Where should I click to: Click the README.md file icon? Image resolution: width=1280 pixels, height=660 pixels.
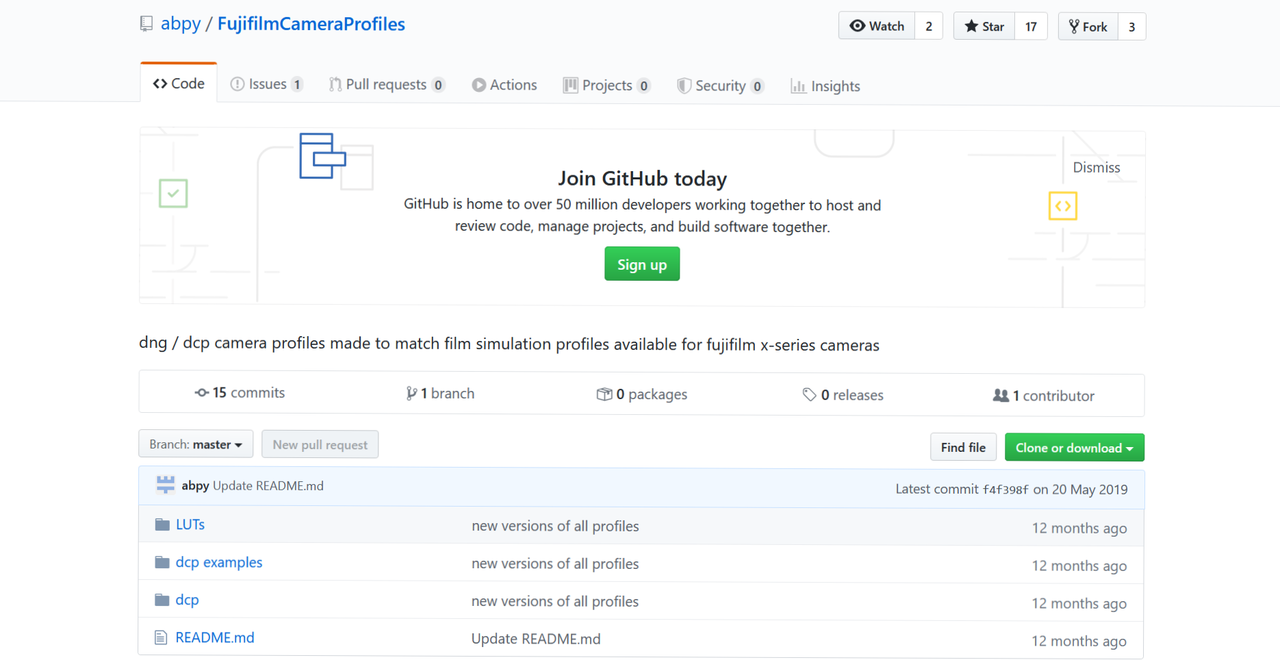pos(161,638)
